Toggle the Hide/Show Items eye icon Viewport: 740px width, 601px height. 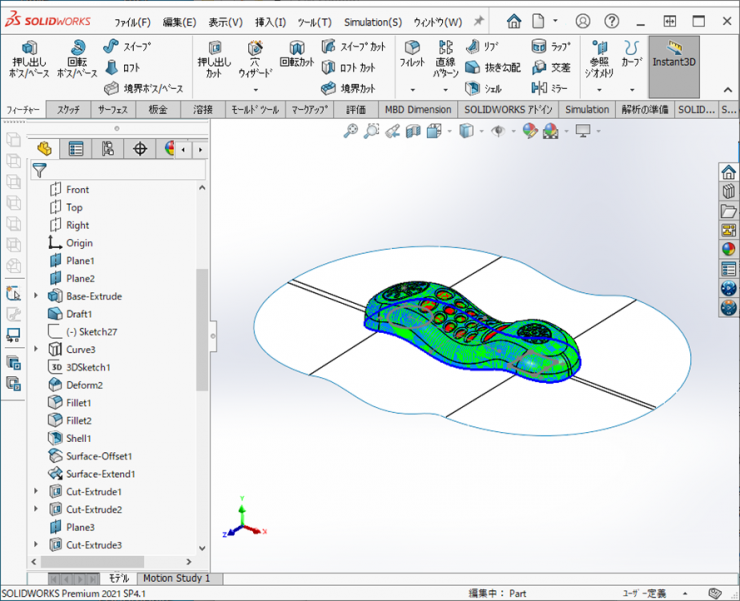point(497,130)
